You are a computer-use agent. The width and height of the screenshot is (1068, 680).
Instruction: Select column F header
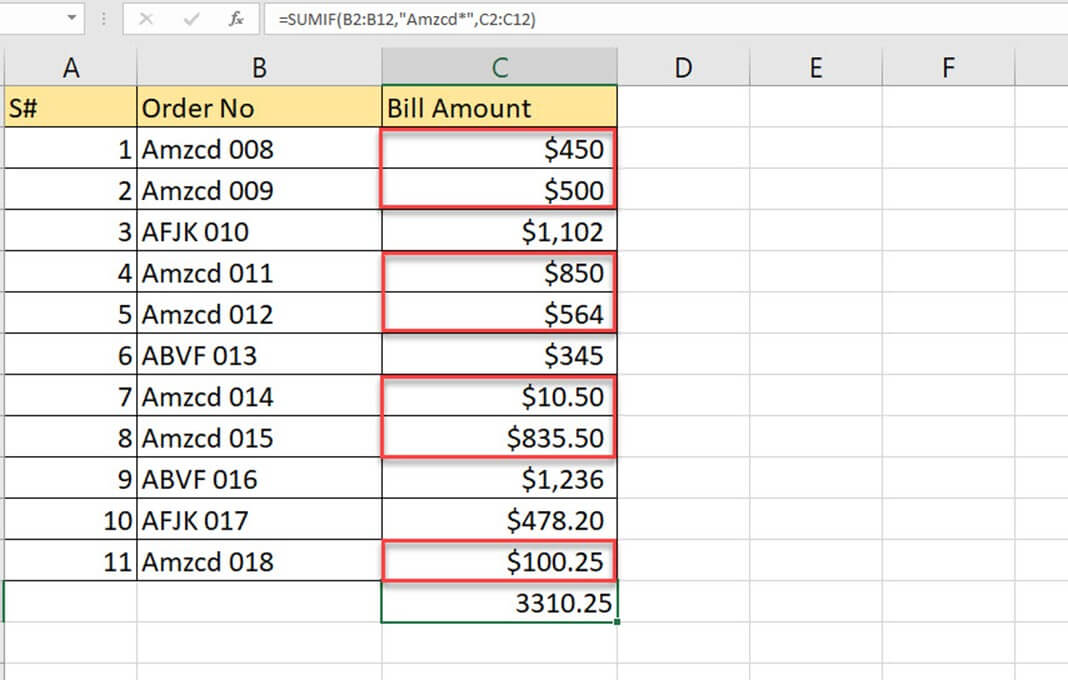point(948,67)
